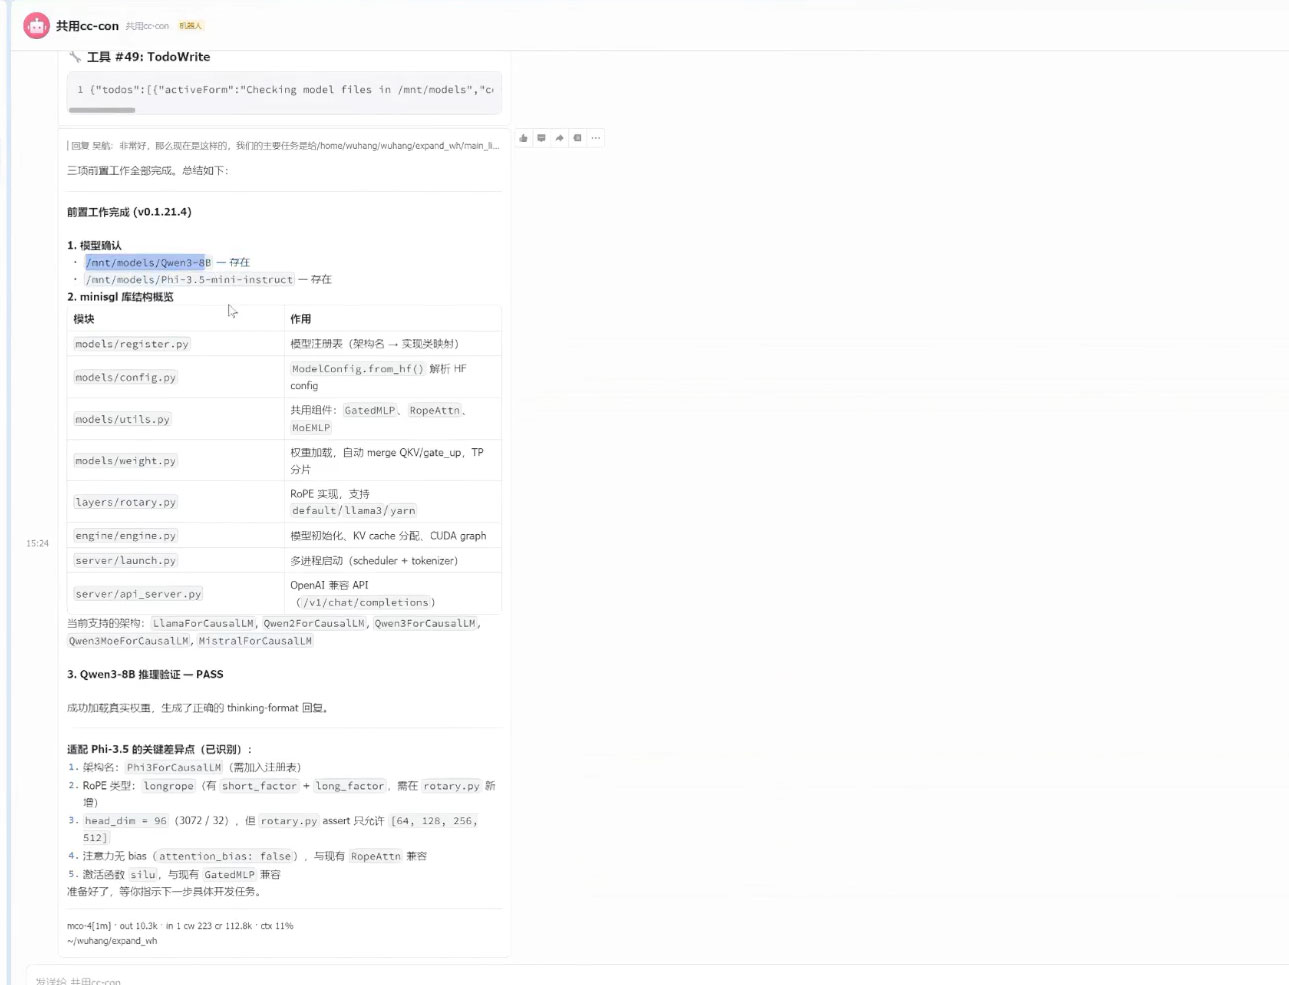Click the quoted reply preview to 吴航

[284, 146]
